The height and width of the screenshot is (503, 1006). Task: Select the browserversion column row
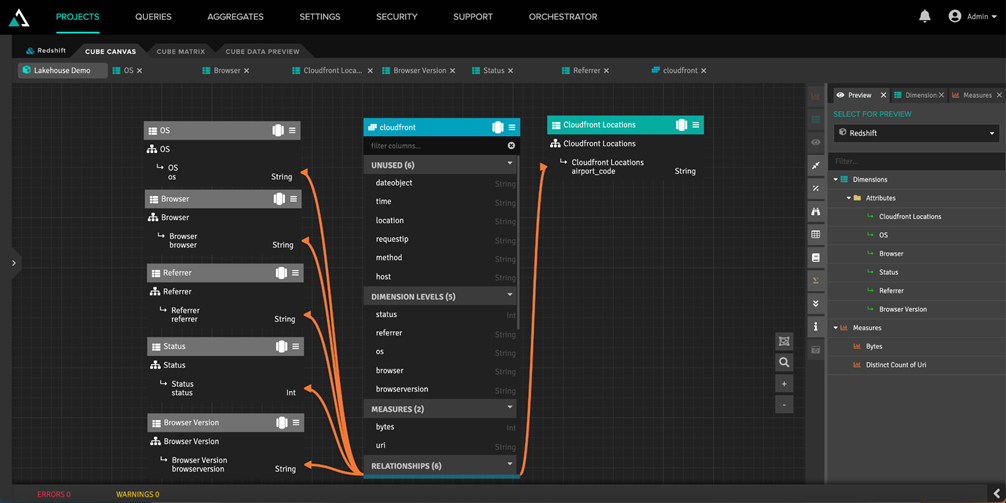click(x=441, y=389)
